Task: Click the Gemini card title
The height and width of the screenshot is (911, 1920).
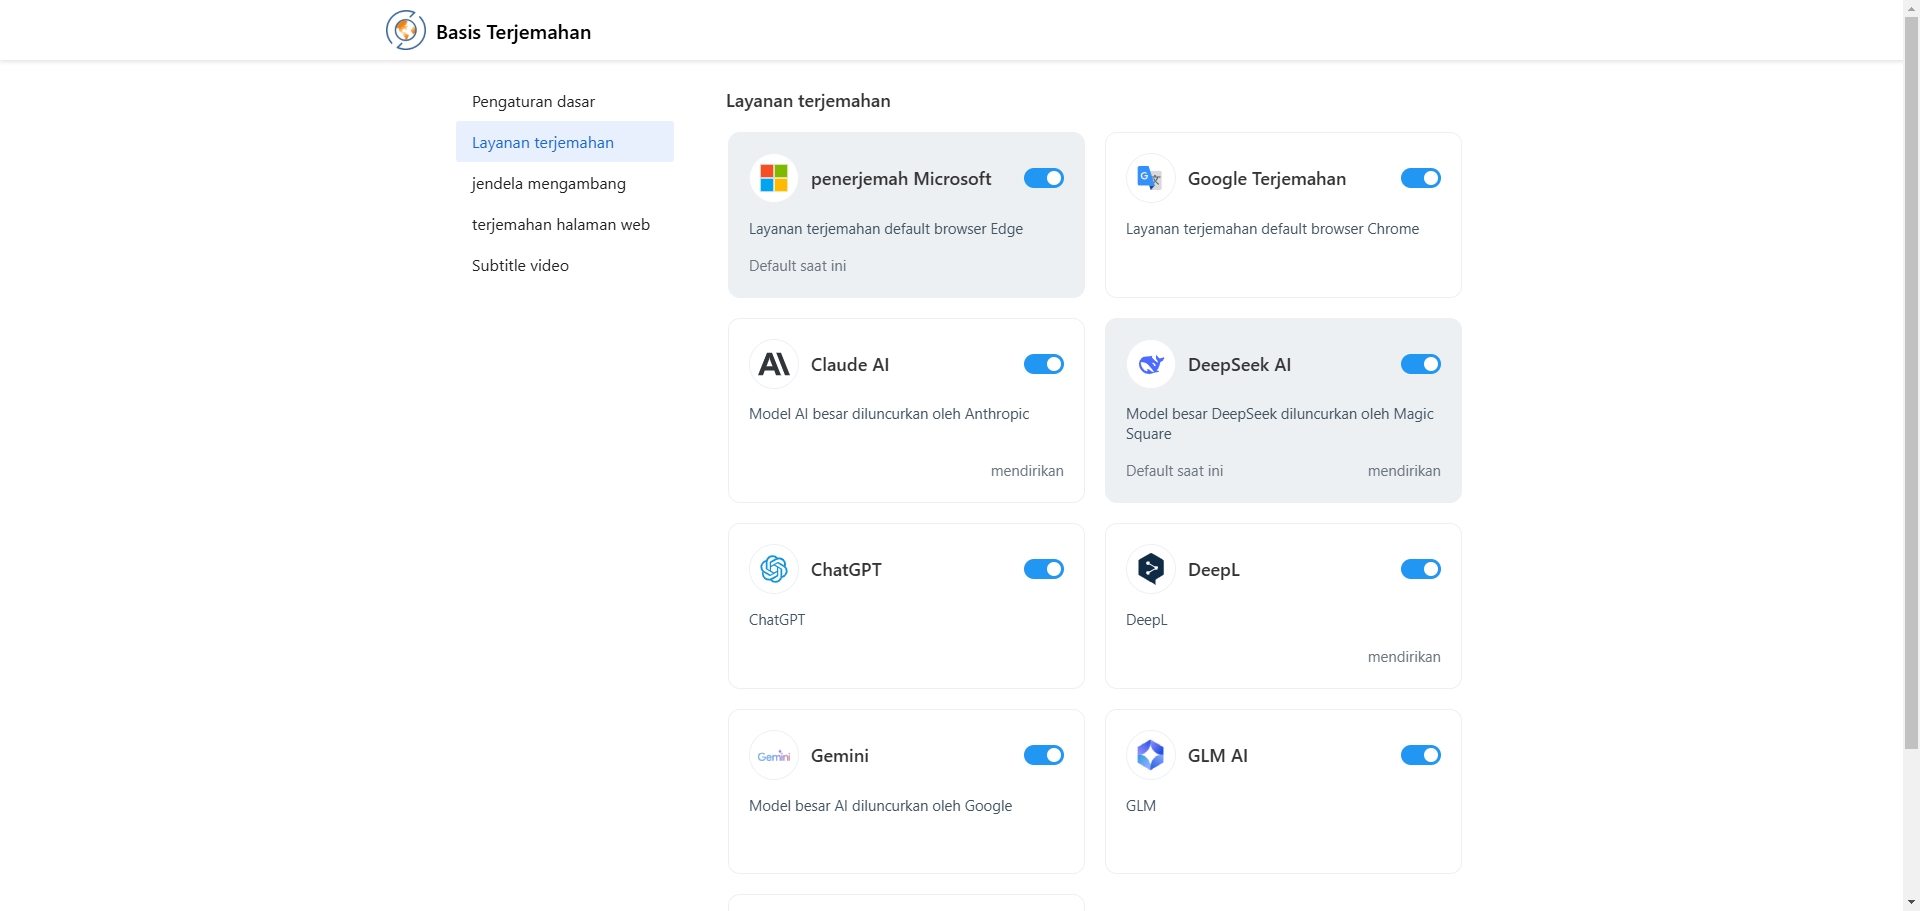Action: [x=840, y=756]
